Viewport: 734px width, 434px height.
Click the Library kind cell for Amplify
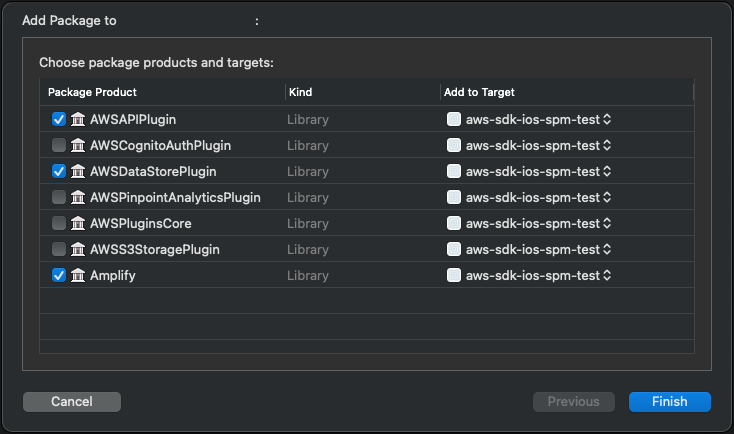pos(308,275)
